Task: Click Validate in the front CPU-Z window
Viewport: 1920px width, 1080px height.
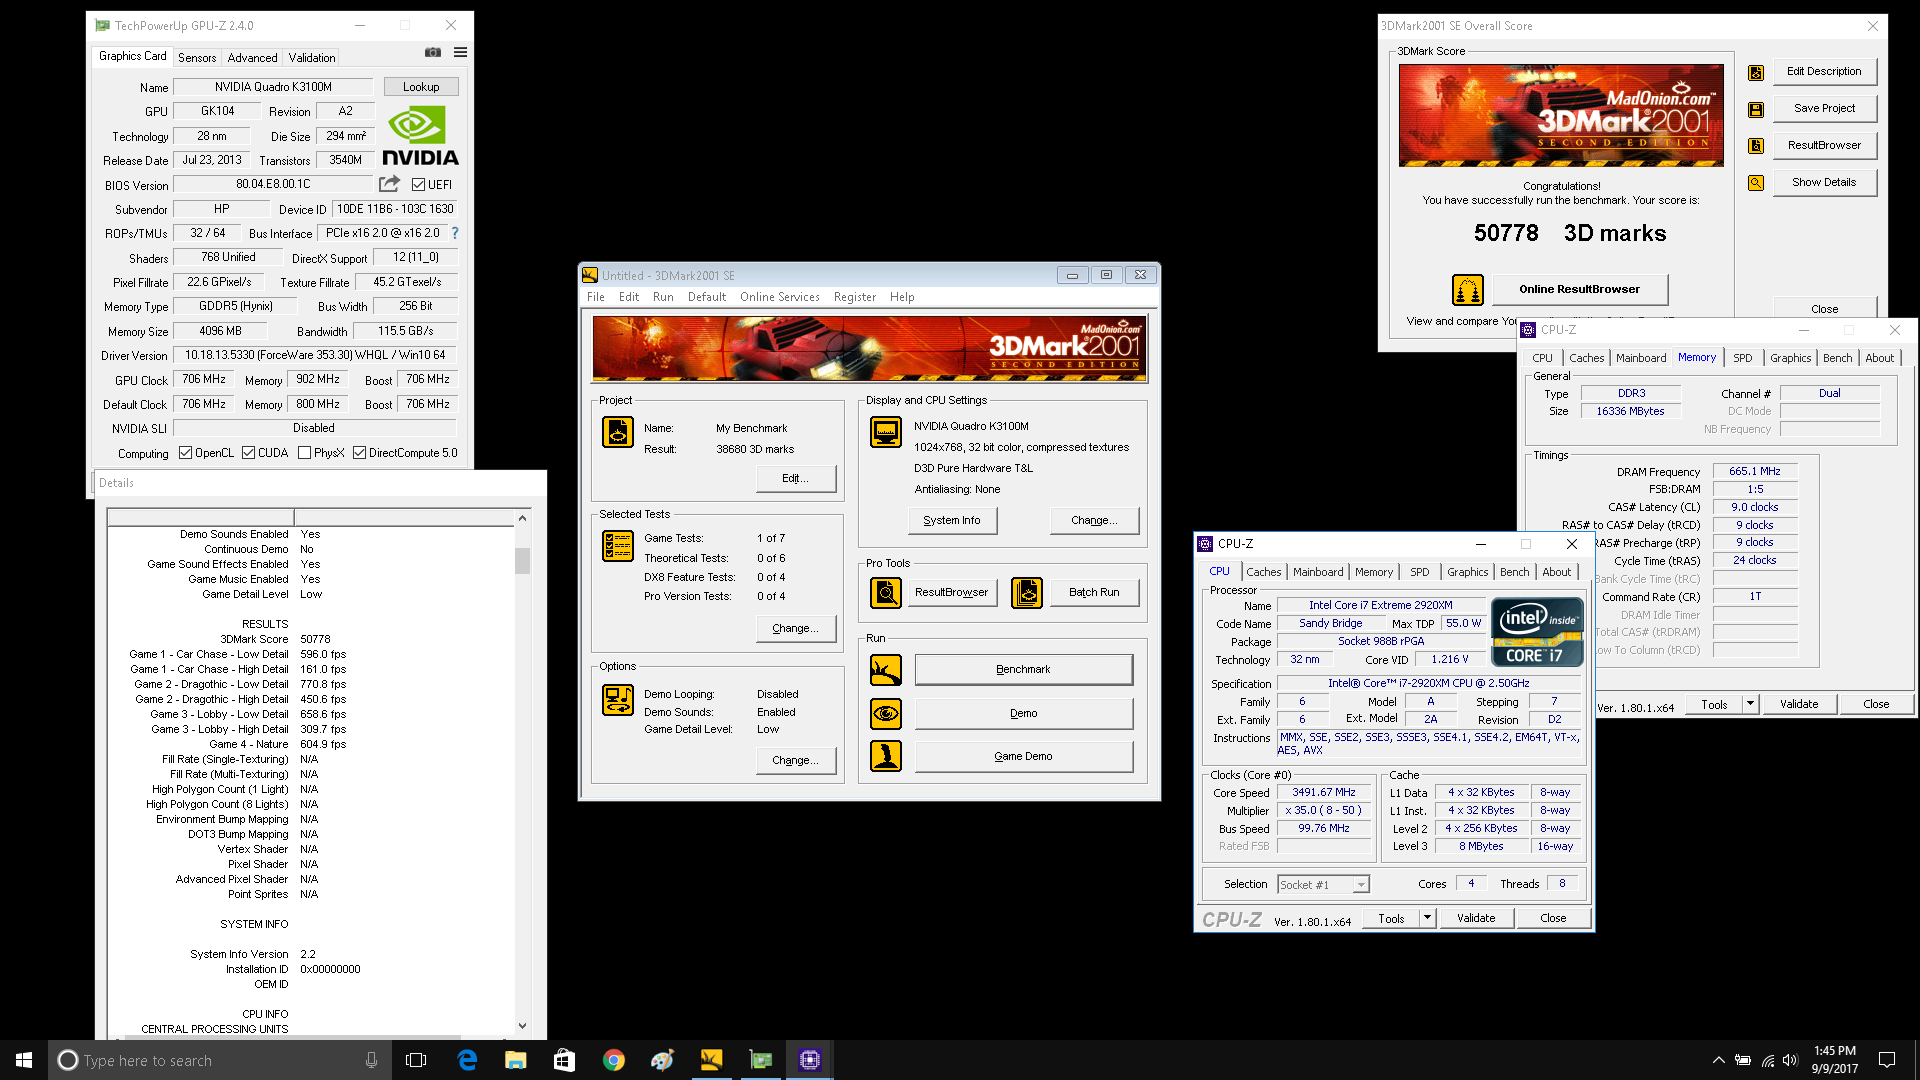Action: click(1476, 918)
